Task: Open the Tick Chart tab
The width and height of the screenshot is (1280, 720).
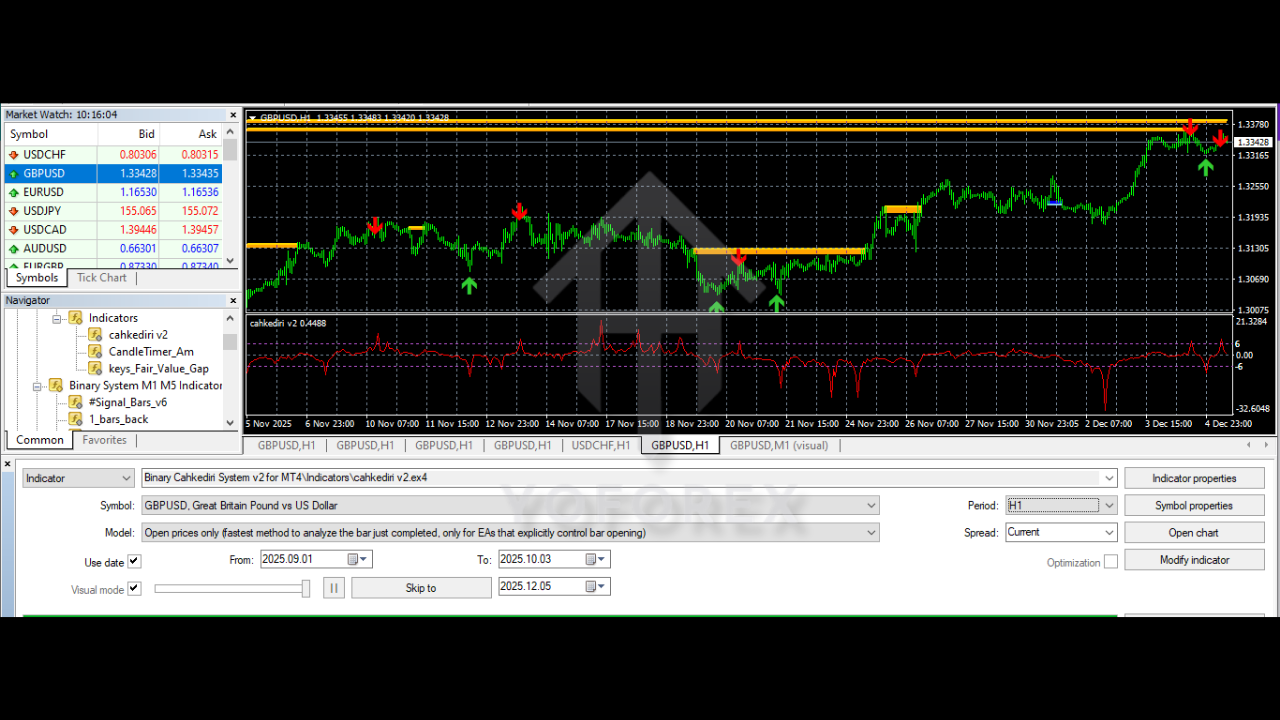Action: click(101, 277)
